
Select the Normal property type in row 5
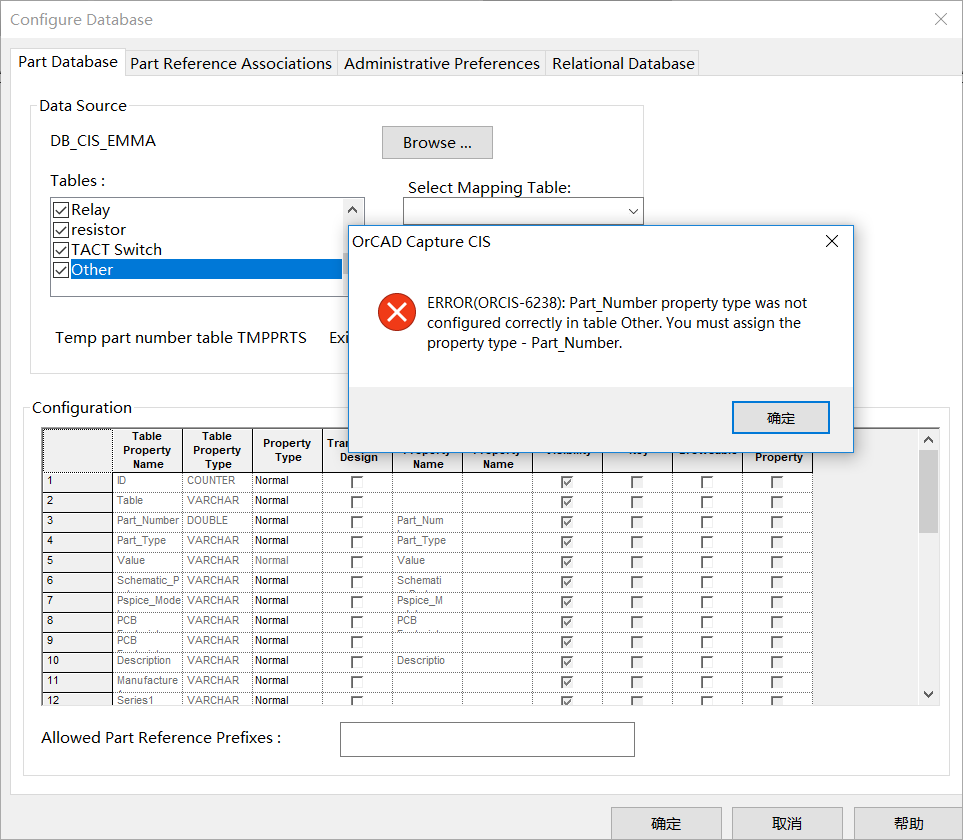tap(287, 561)
